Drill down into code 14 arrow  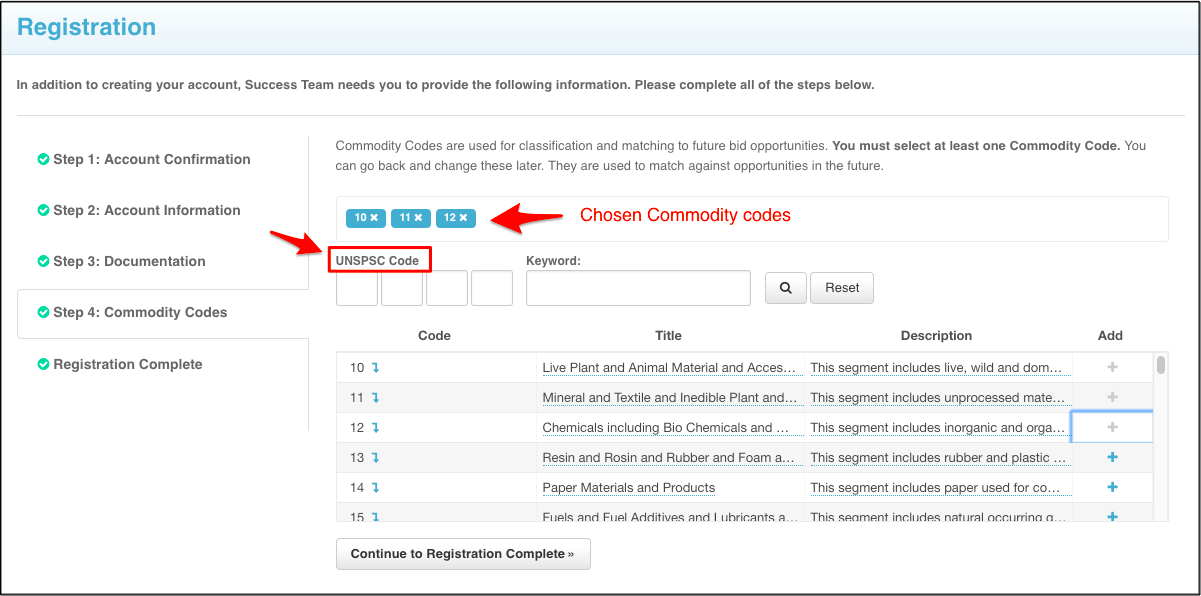coord(376,488)
